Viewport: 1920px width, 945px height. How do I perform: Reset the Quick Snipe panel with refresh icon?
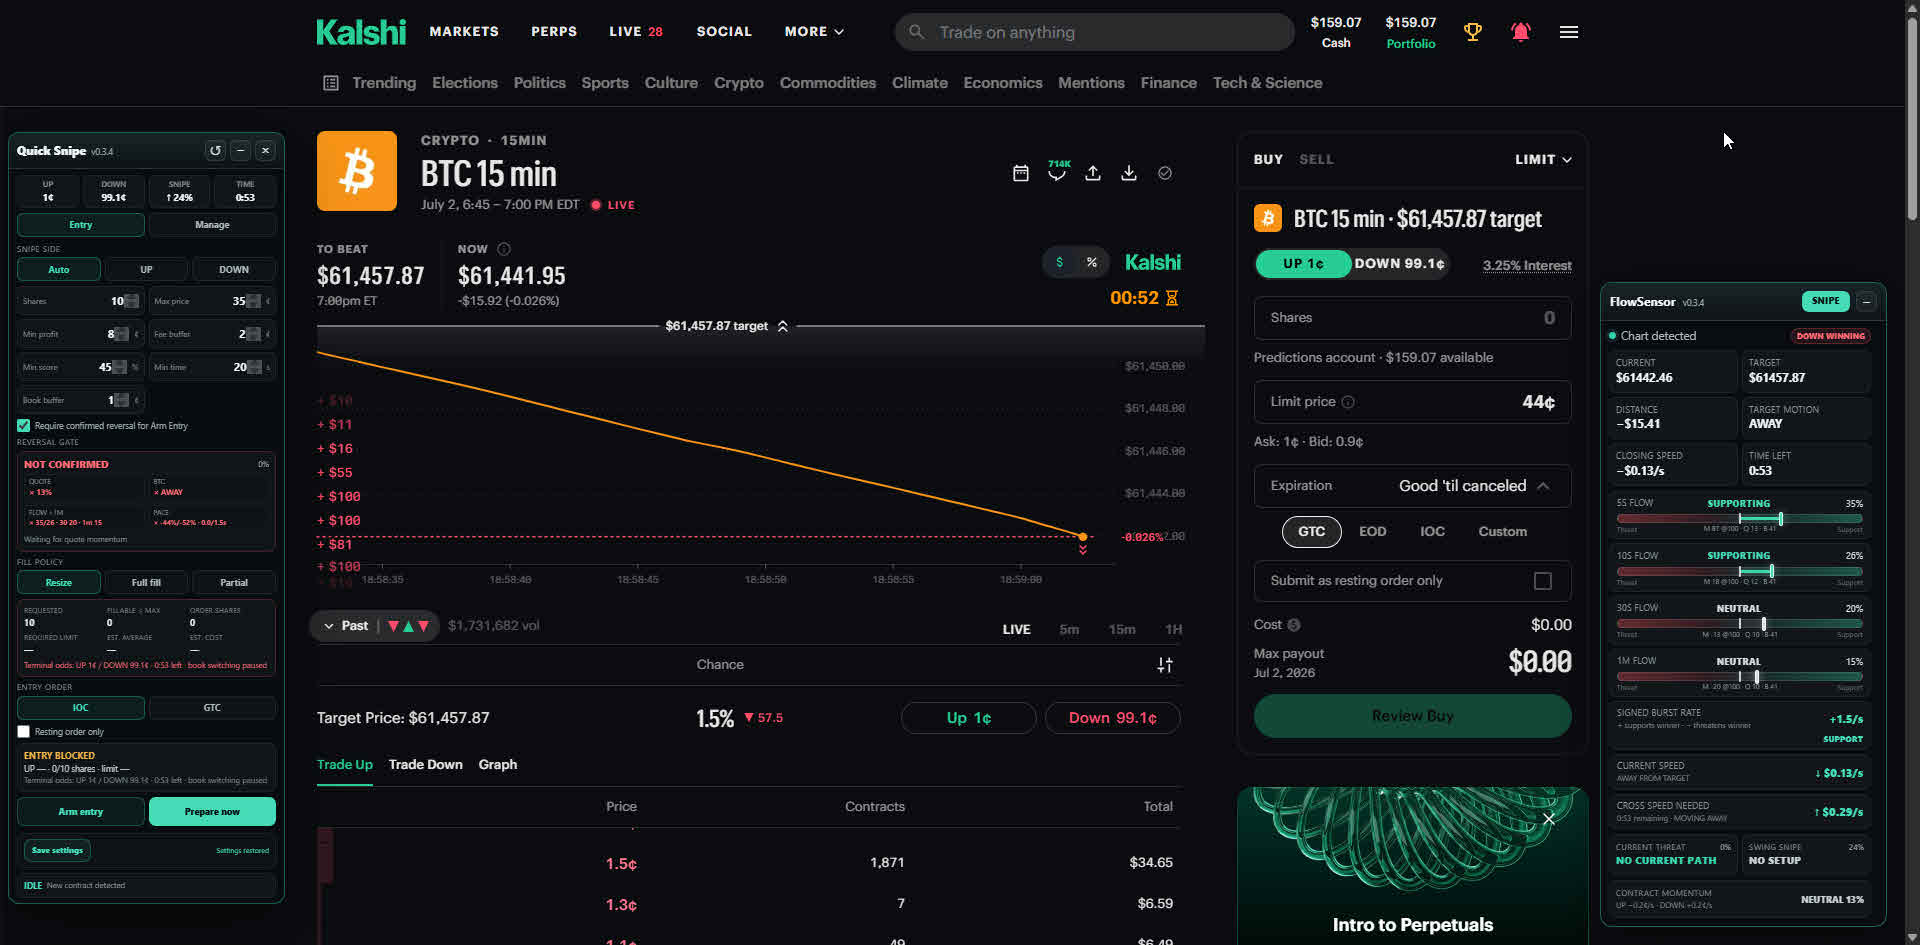pyautogui.click(x=215, y=150)
